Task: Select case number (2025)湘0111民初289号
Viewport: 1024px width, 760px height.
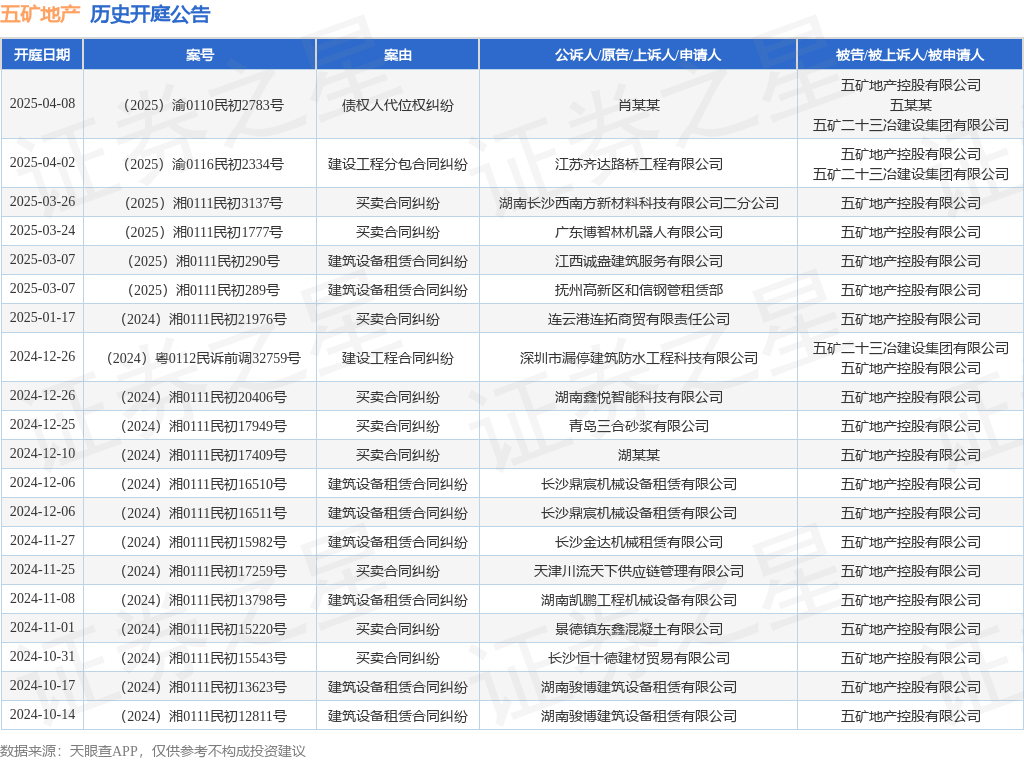Action: (x=204, y=290)
